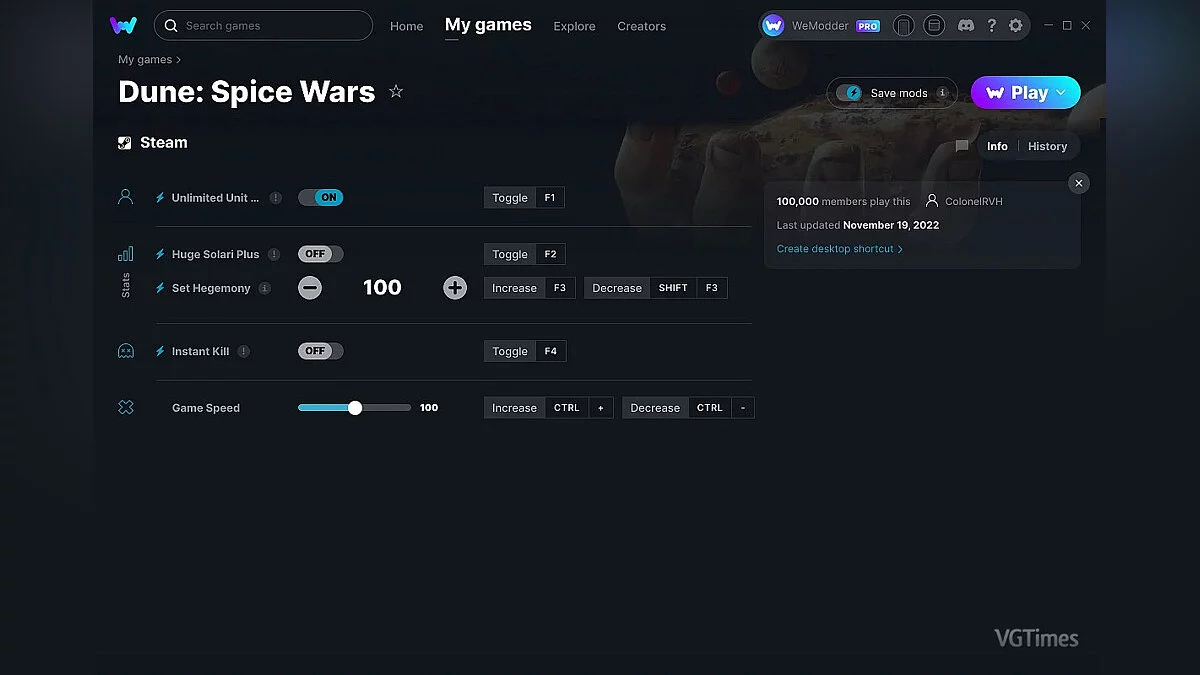1200x675 pixels.
Task: Click the Game Speed slider handle
Action: click(355, 408)
